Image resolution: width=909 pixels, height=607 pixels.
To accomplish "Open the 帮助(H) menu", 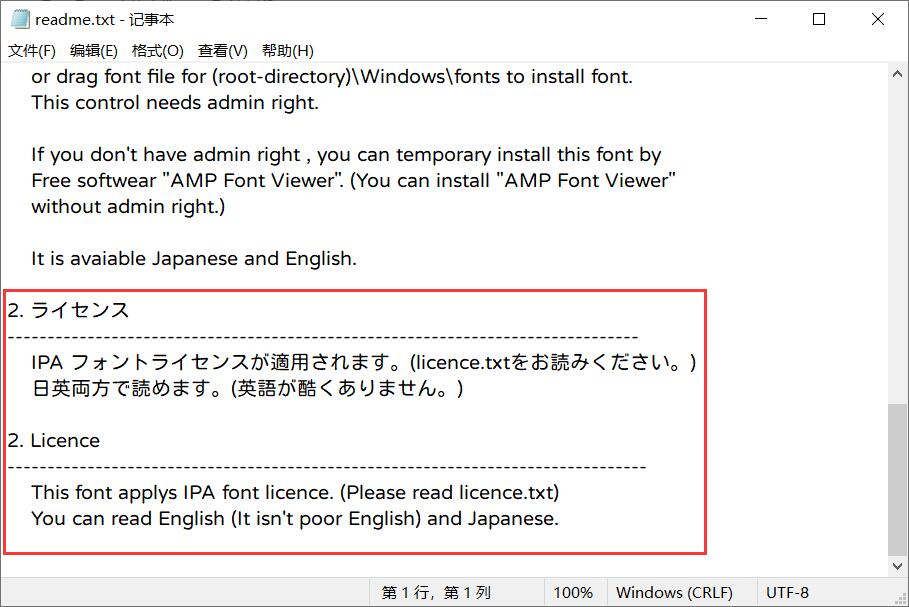I will 288,51.
